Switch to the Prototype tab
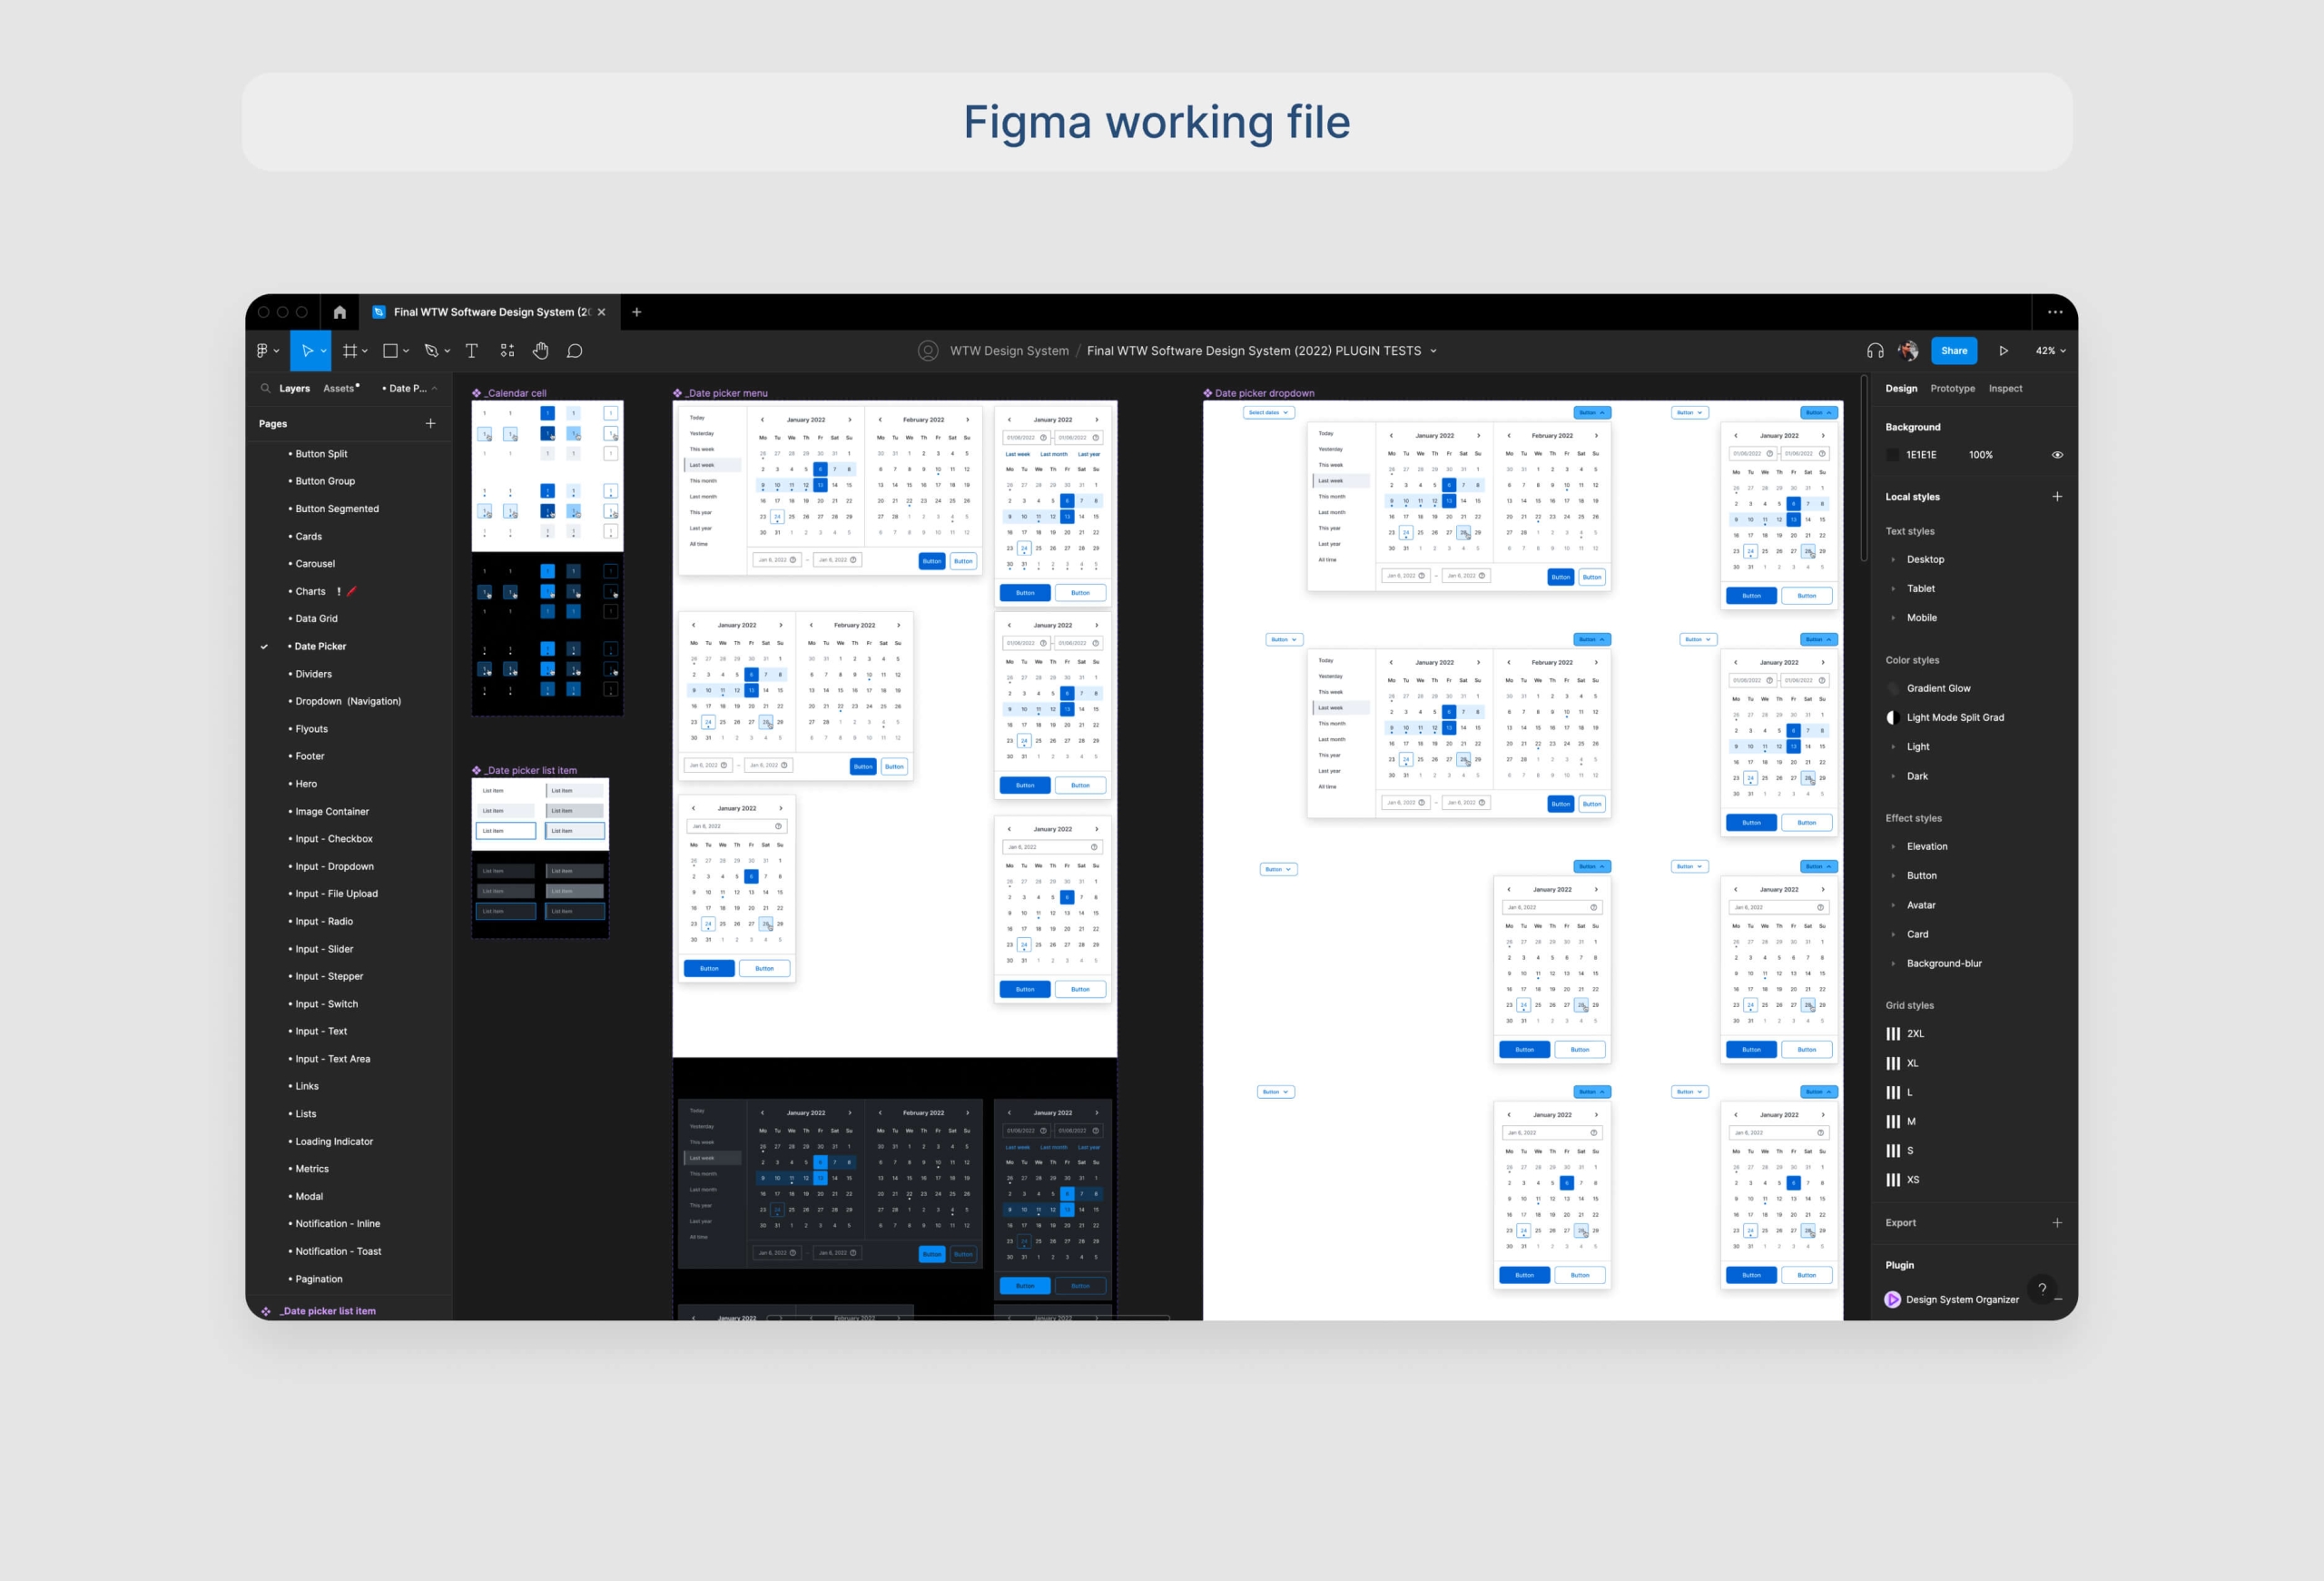The width and height of the screenshot is (2324, 1581). tap(1952, 388)
